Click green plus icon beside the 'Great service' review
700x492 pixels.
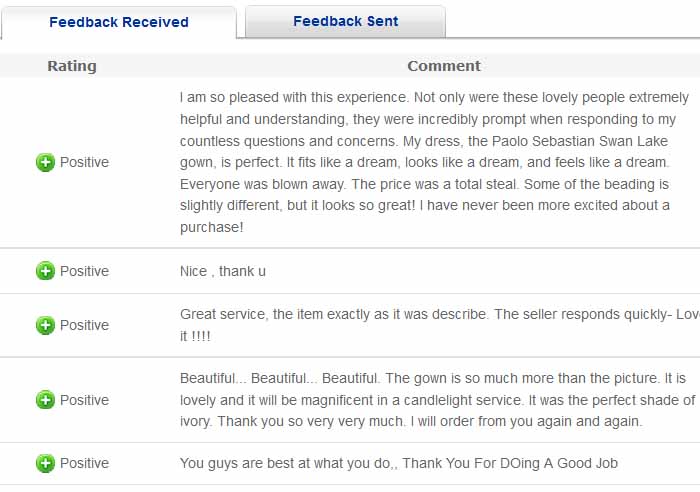[45, 325]
